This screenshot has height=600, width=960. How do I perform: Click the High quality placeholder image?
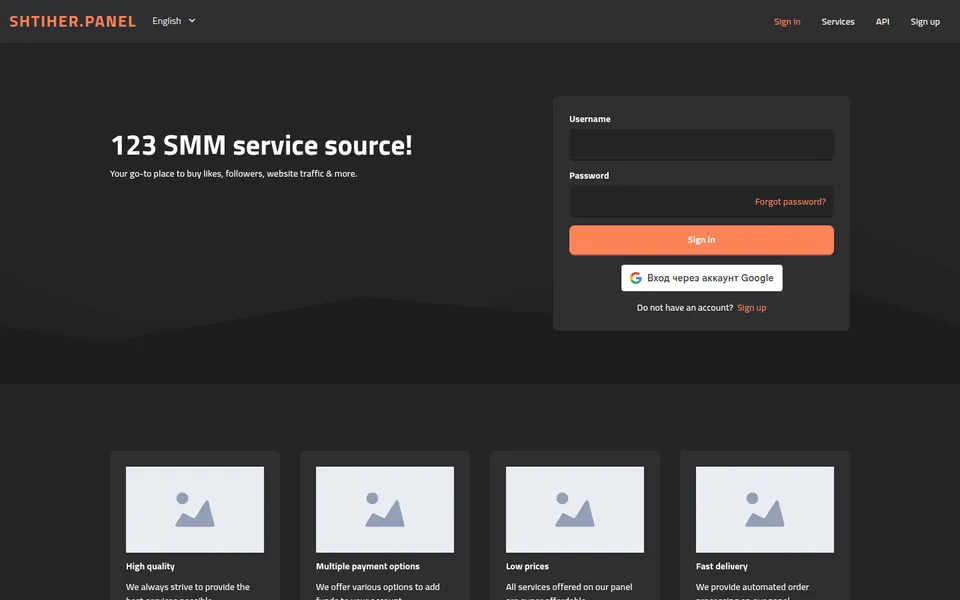coord(195,509)
